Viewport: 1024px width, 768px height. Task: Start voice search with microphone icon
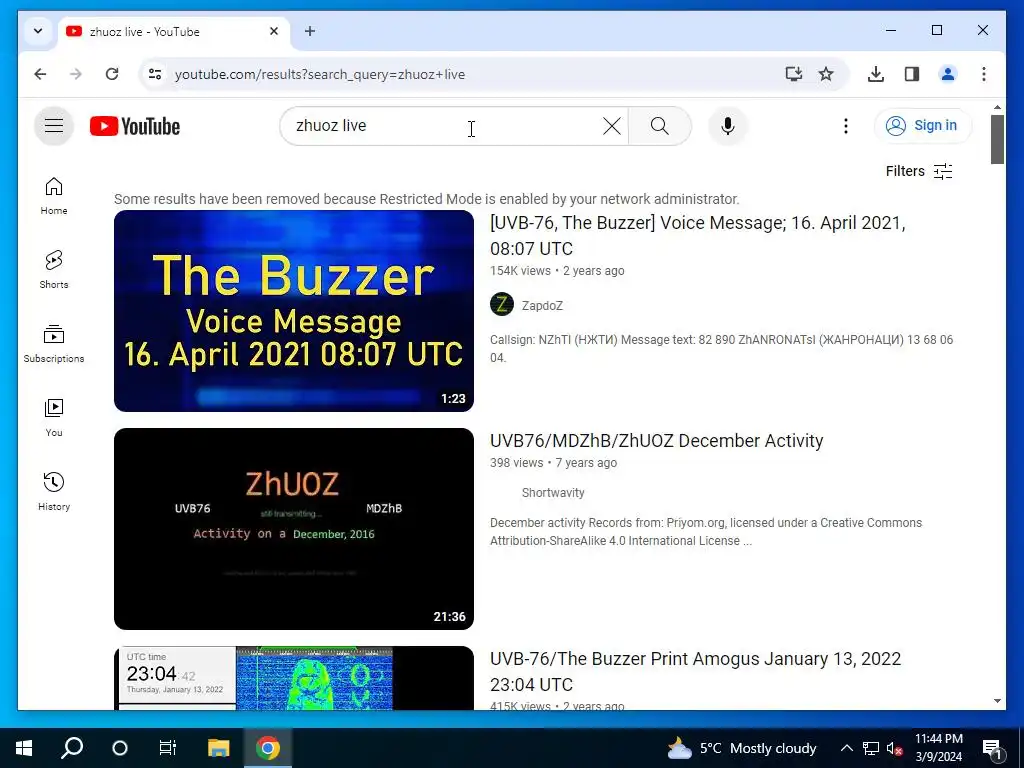(x=728, y=125)
